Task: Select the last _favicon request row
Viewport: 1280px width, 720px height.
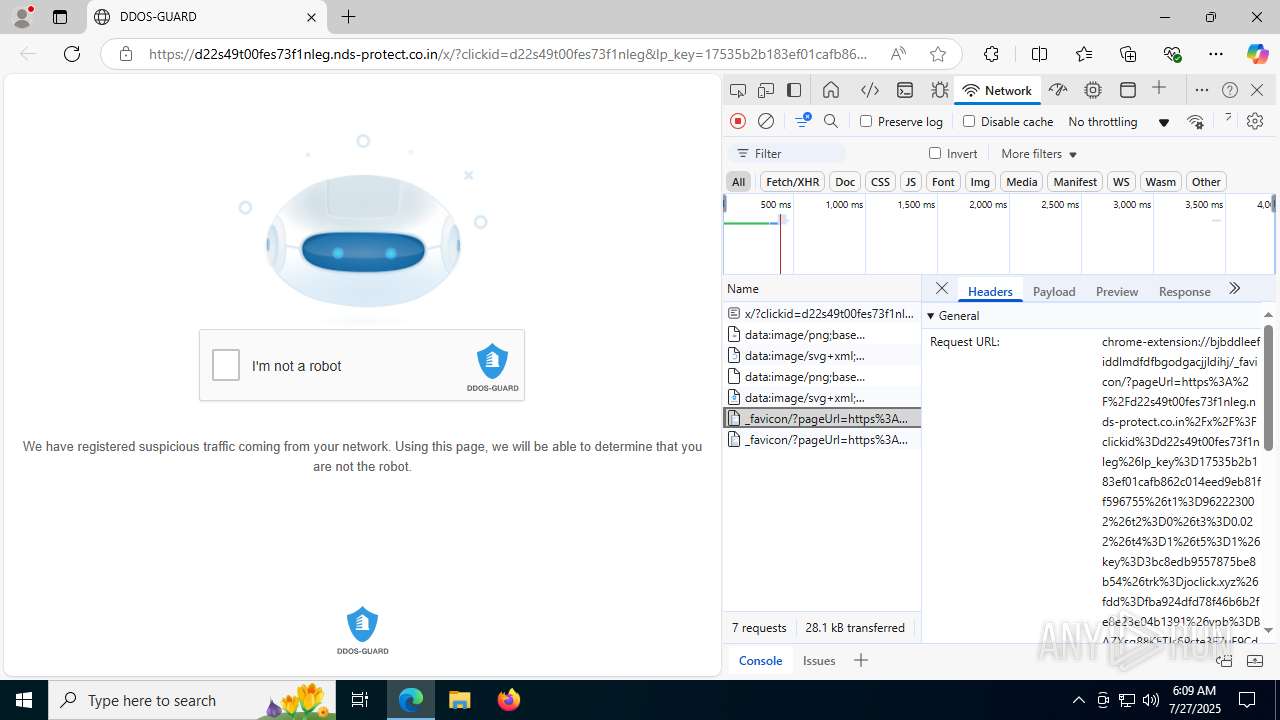Action: (821, 439)
